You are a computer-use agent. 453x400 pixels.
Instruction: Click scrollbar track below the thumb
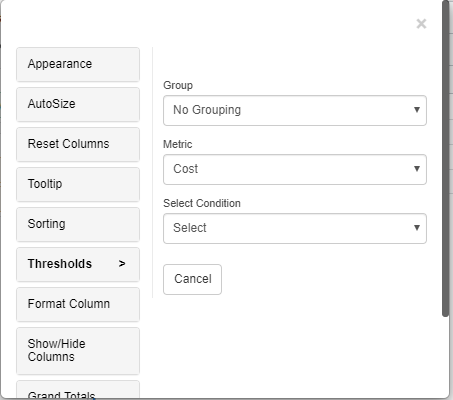(x=445, y=357)
